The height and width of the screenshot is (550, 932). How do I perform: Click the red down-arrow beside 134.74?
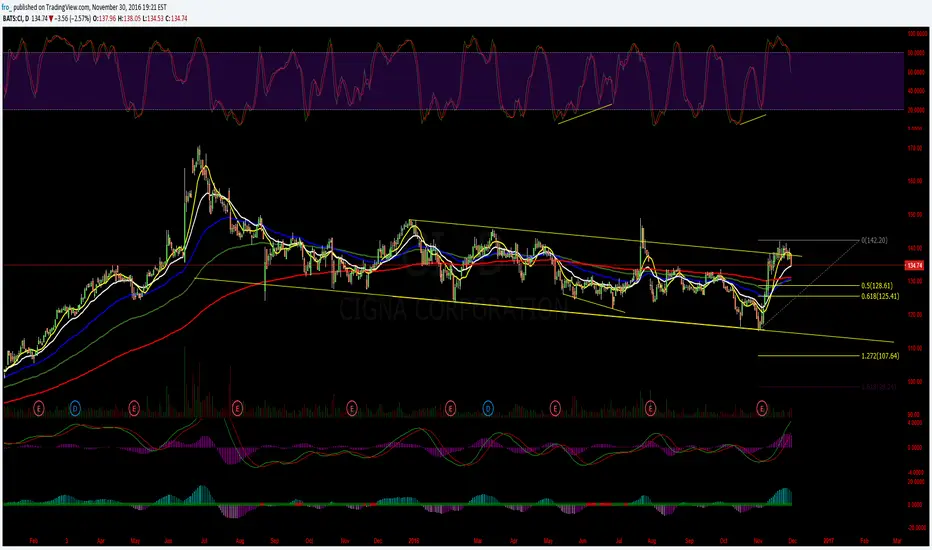tap(51, 18)
